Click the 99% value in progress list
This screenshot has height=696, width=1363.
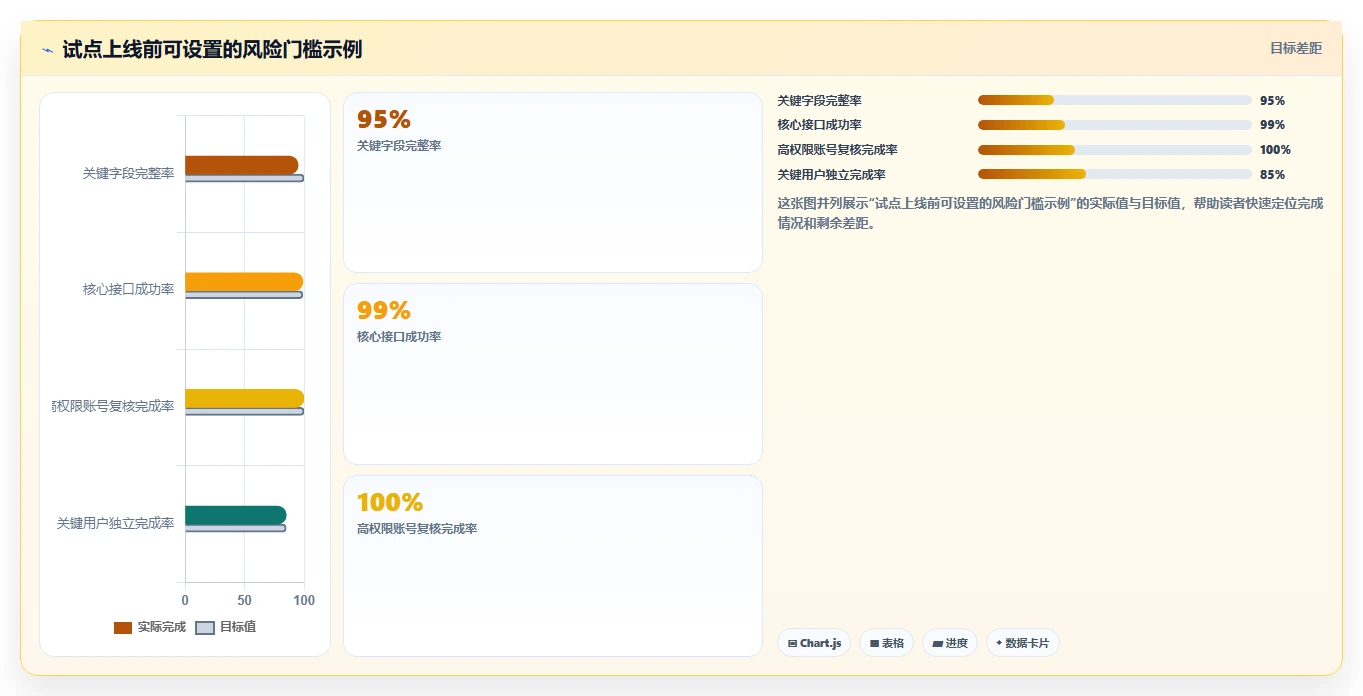point(1272,125)
